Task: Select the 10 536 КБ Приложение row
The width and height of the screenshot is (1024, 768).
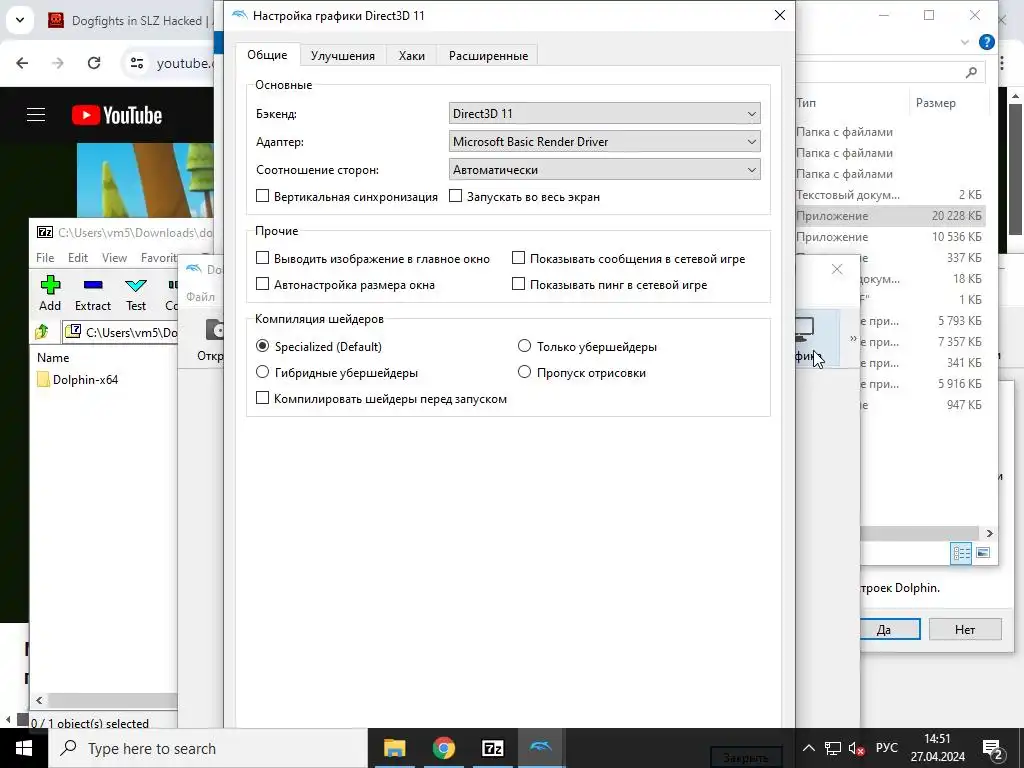Action: coord(890,237)
